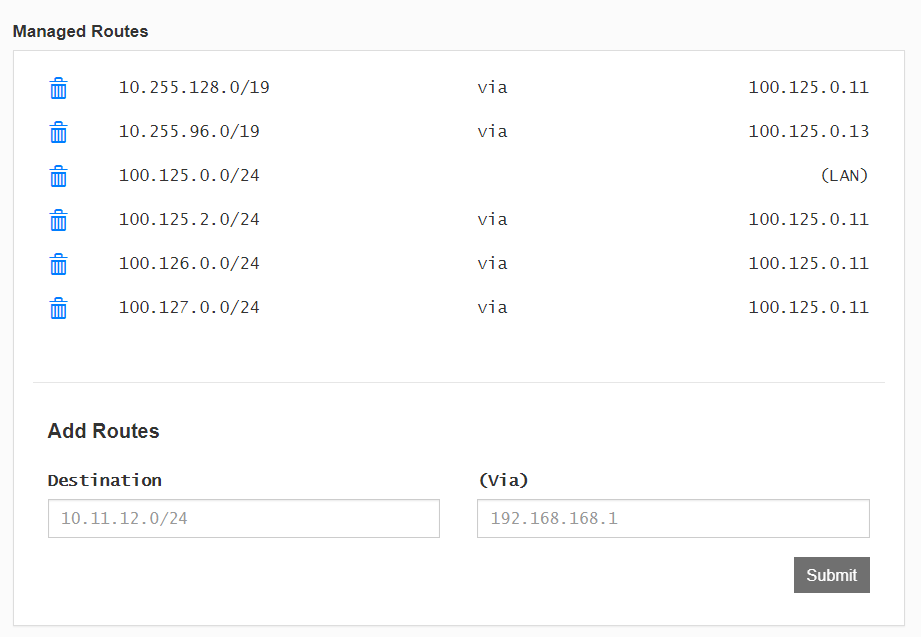Image resolution: width=921 pixels, height=637 pixels.
Task: Delete the 10.255.128.0/19 route
Action: click(58, 88)
